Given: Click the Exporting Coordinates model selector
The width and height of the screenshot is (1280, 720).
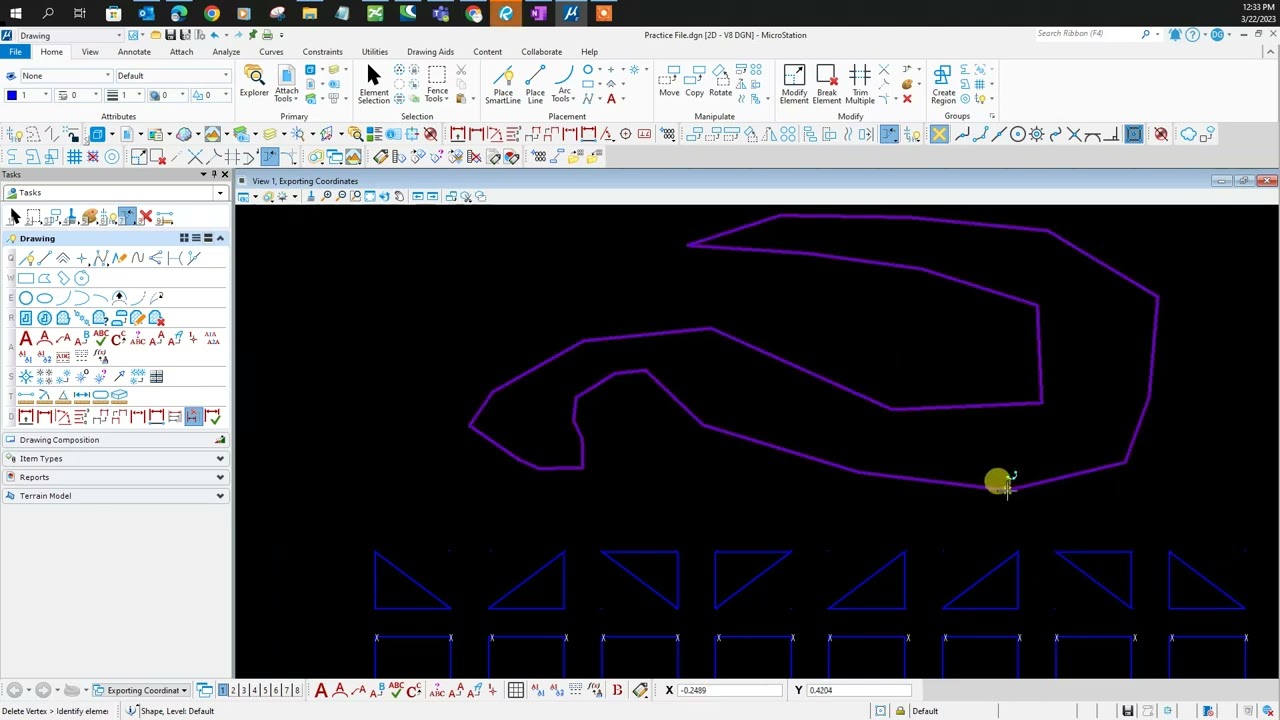Looking at the screenshot, I should pos(143,691).
